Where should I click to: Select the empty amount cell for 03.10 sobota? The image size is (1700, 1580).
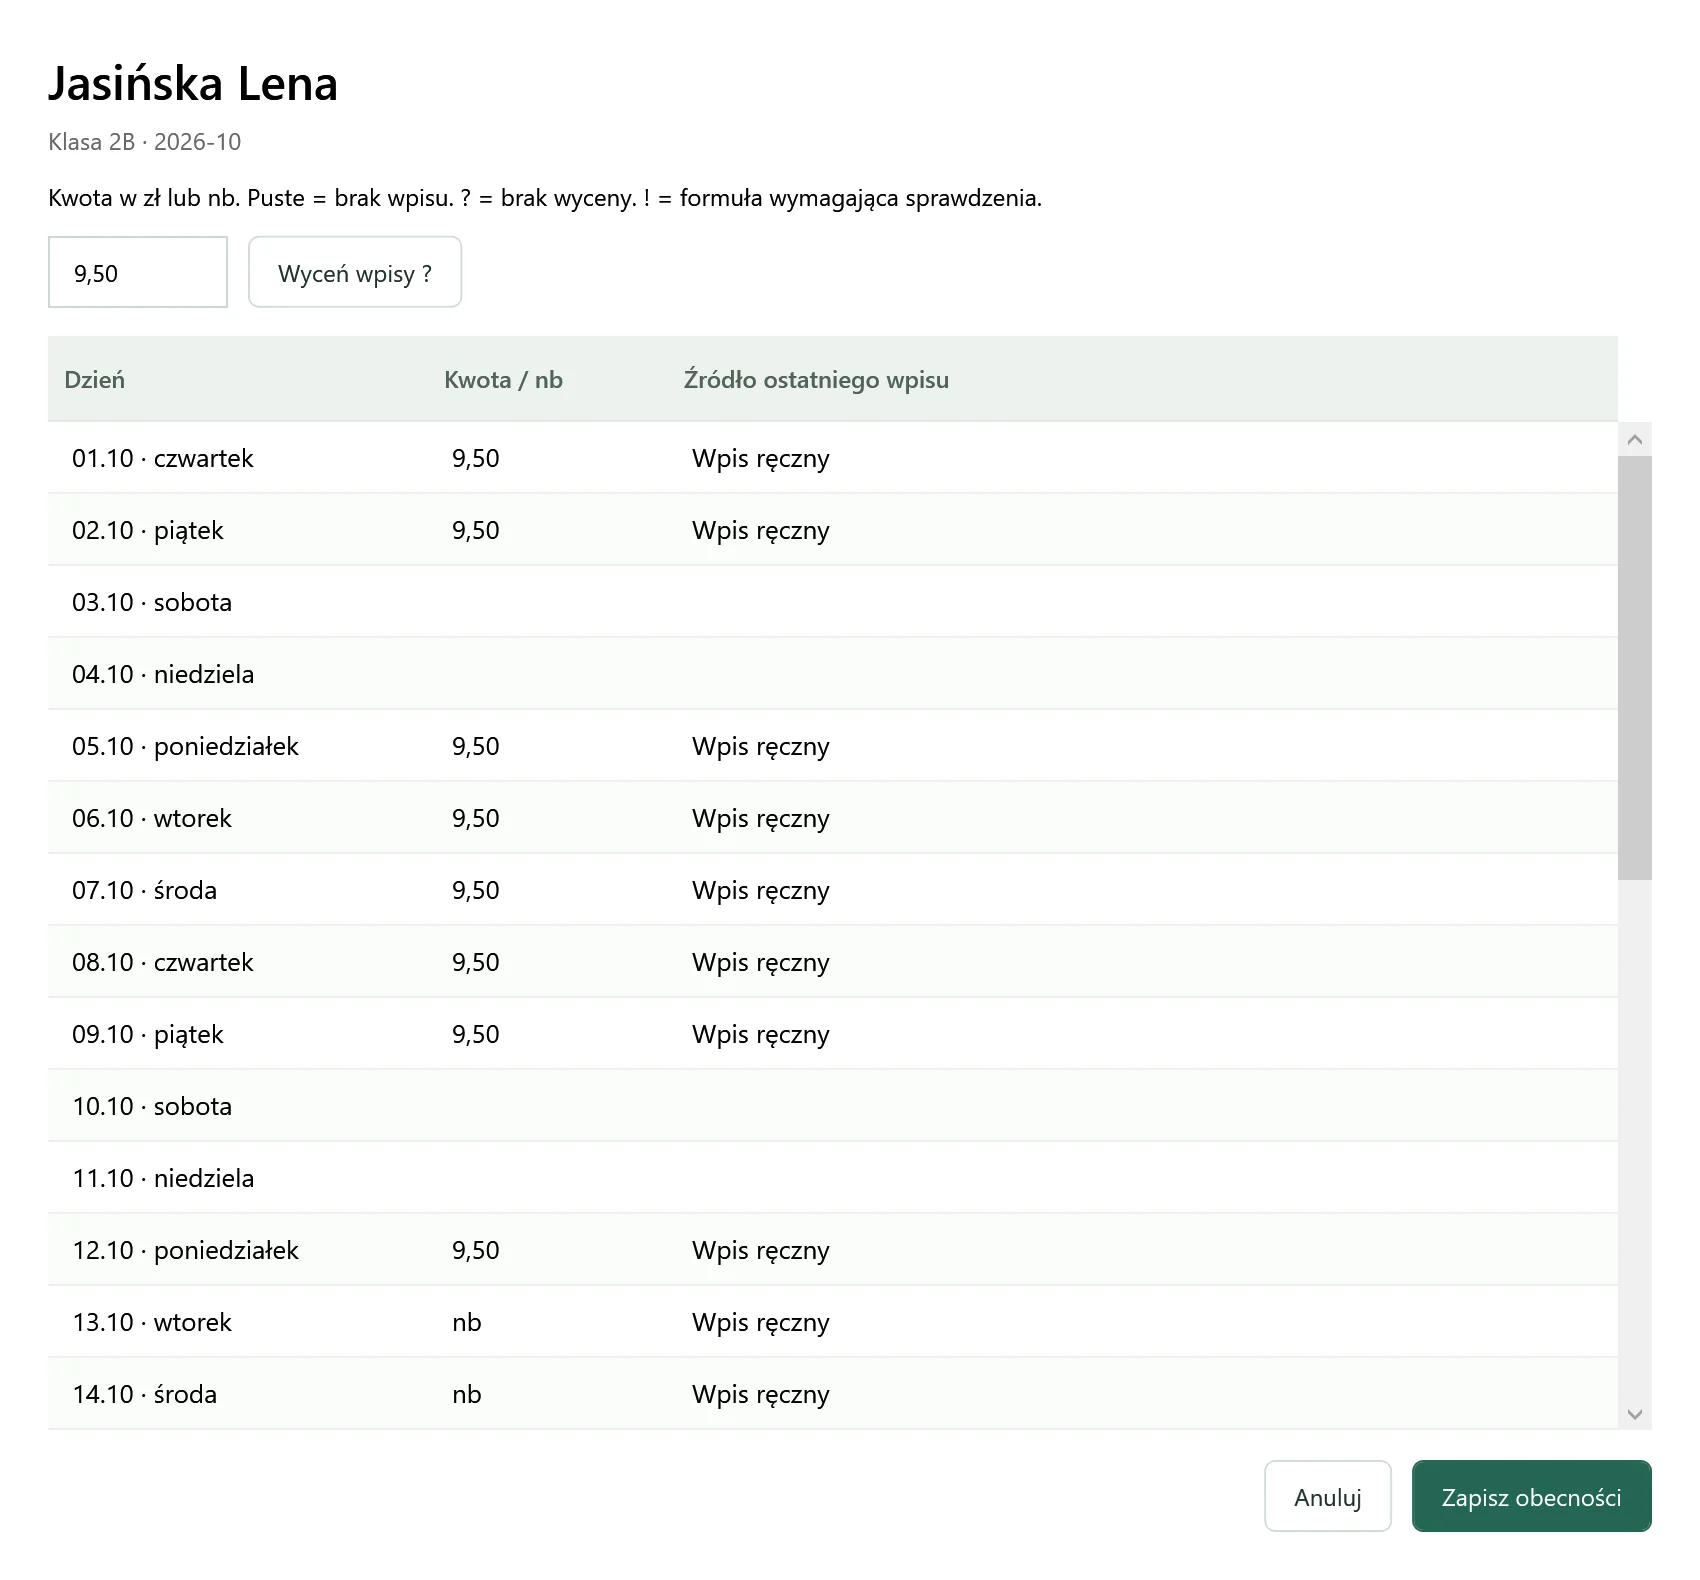click(548, 602)
